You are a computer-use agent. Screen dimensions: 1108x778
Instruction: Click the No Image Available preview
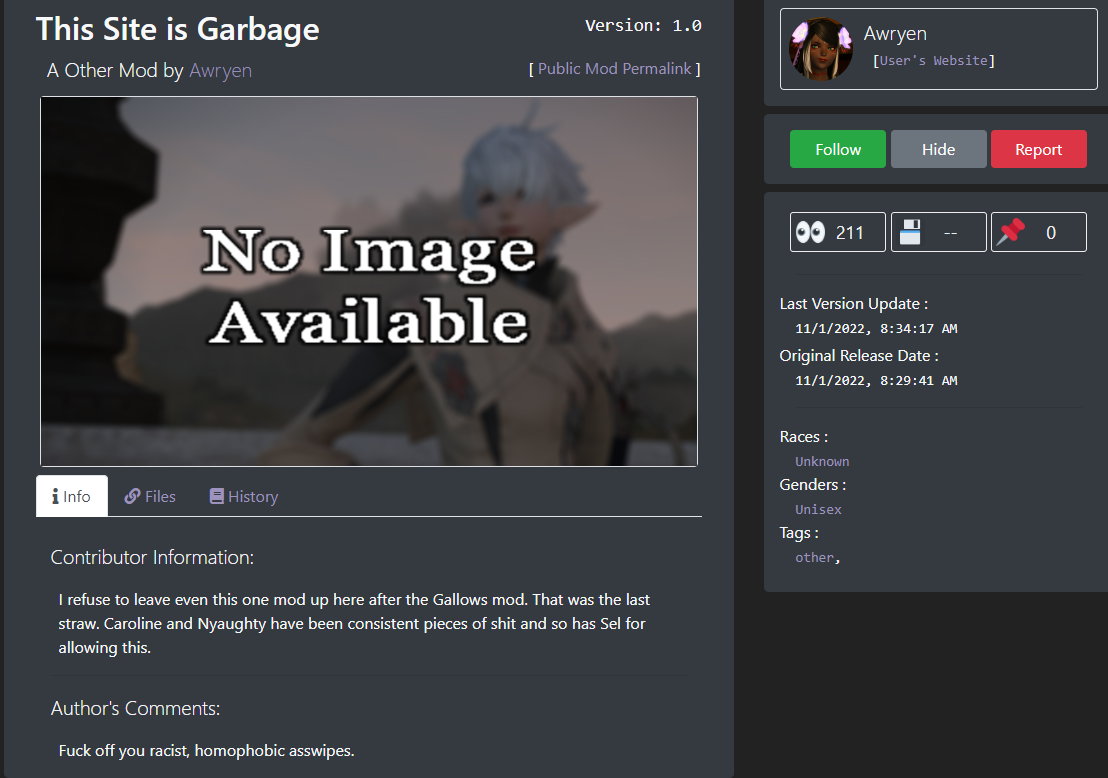369,281
